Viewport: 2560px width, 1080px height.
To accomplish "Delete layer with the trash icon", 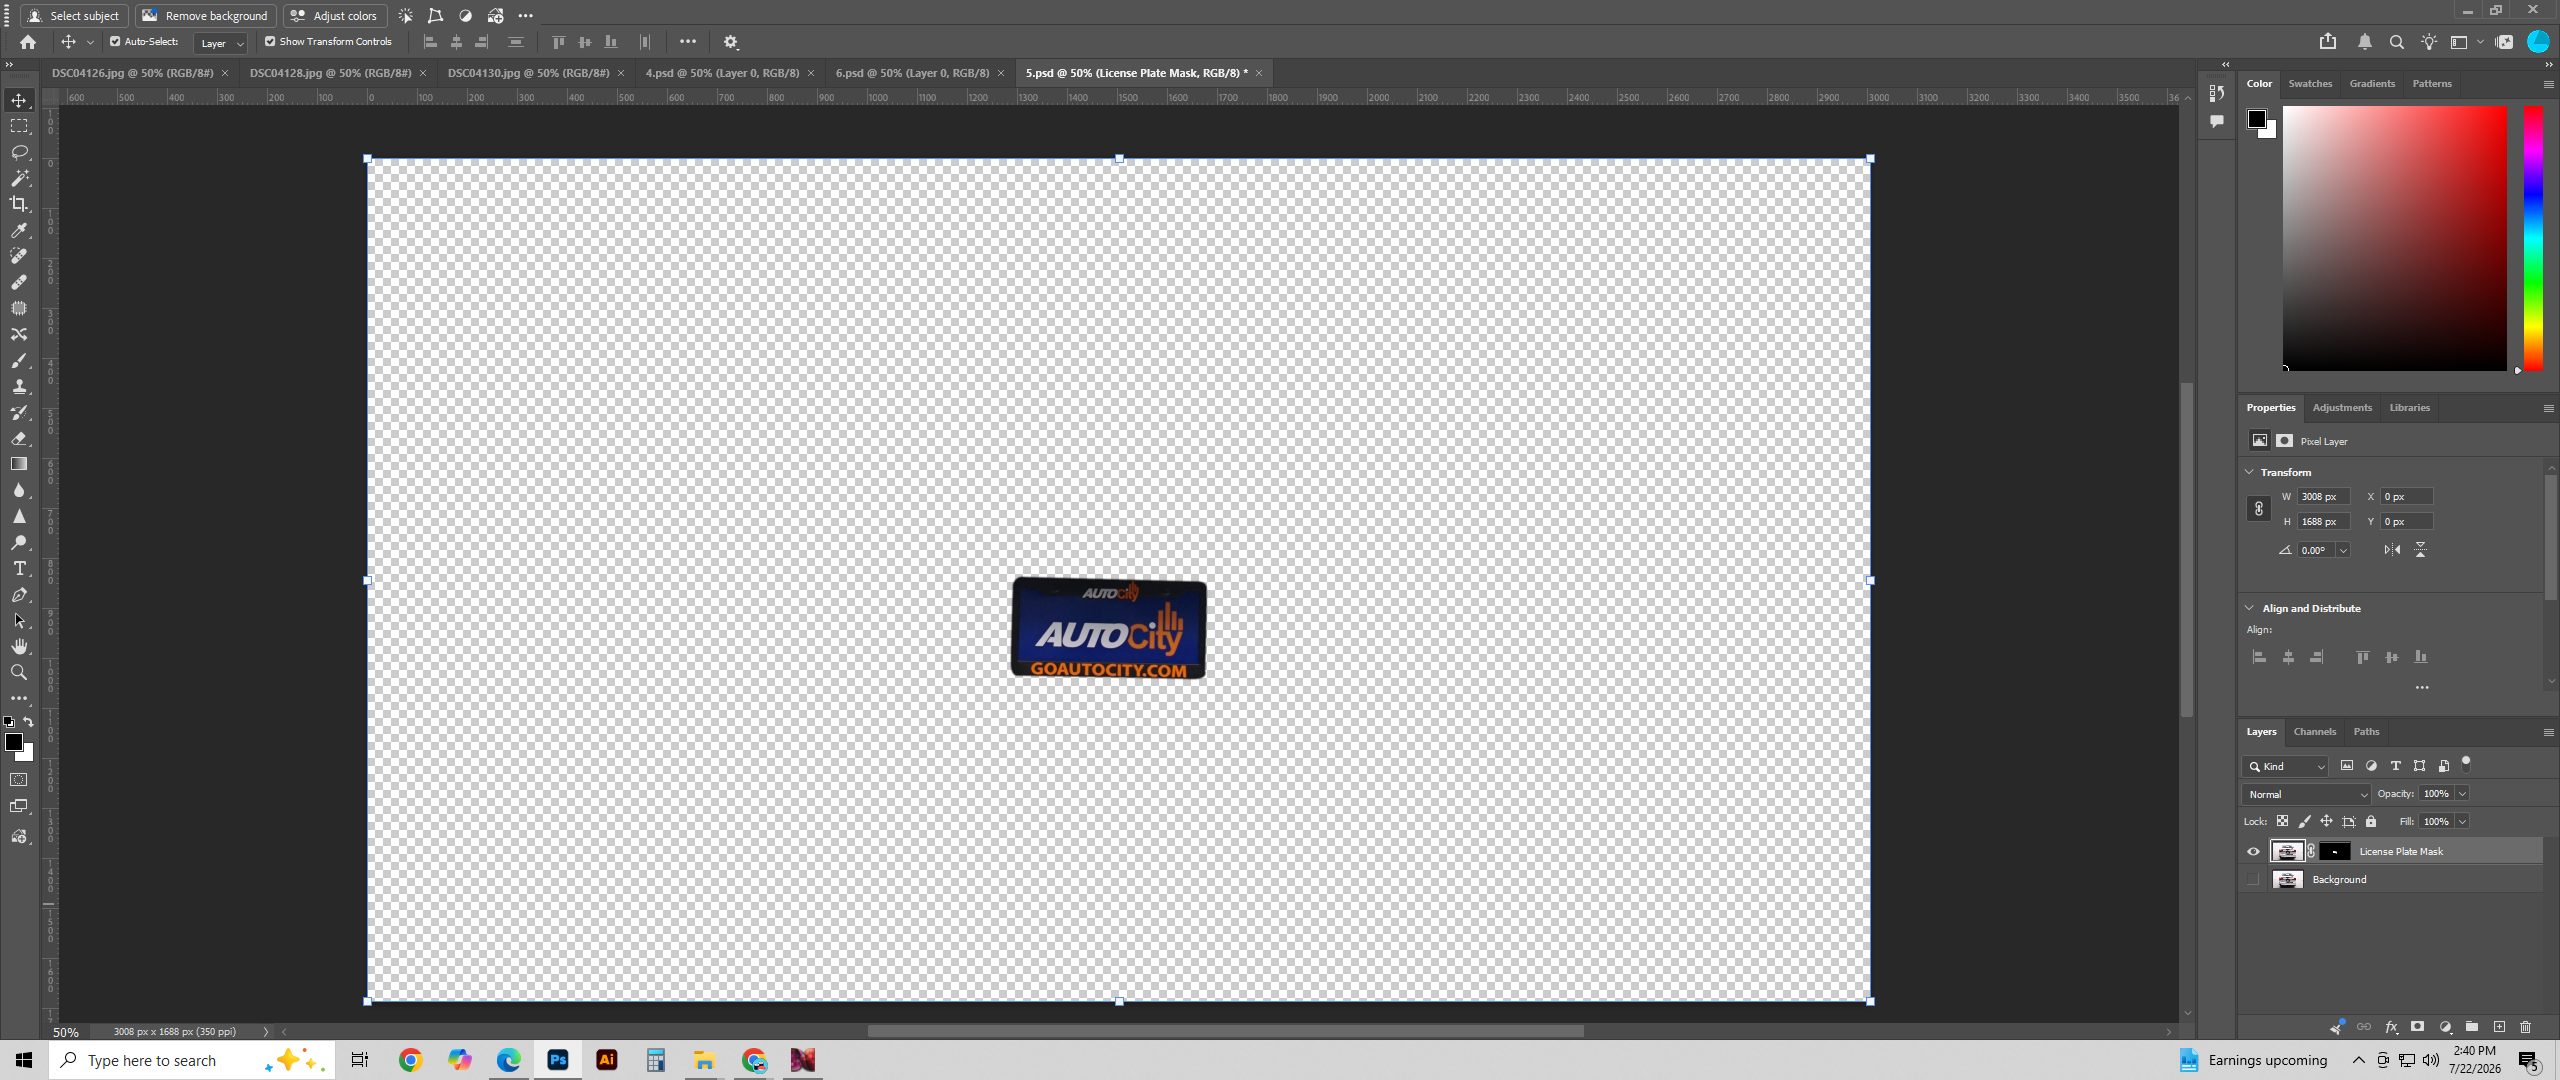I will pyautogui.click(x=2525, y=1027).
